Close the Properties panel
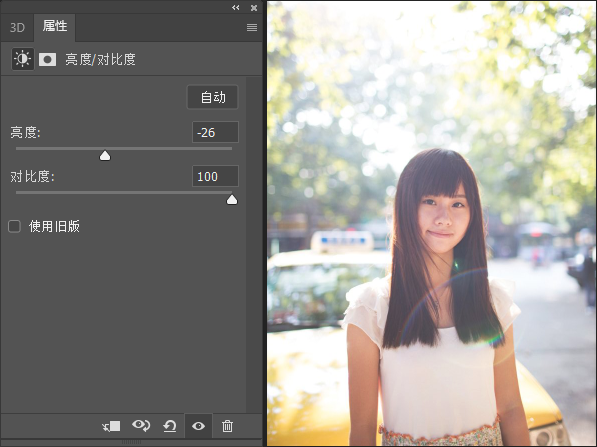 254,8
